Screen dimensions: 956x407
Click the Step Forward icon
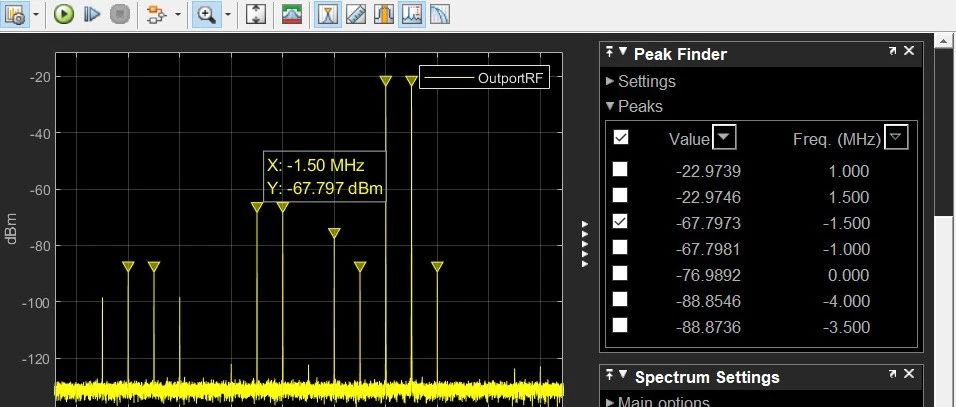pyautogui.click(x=92, y=14)
